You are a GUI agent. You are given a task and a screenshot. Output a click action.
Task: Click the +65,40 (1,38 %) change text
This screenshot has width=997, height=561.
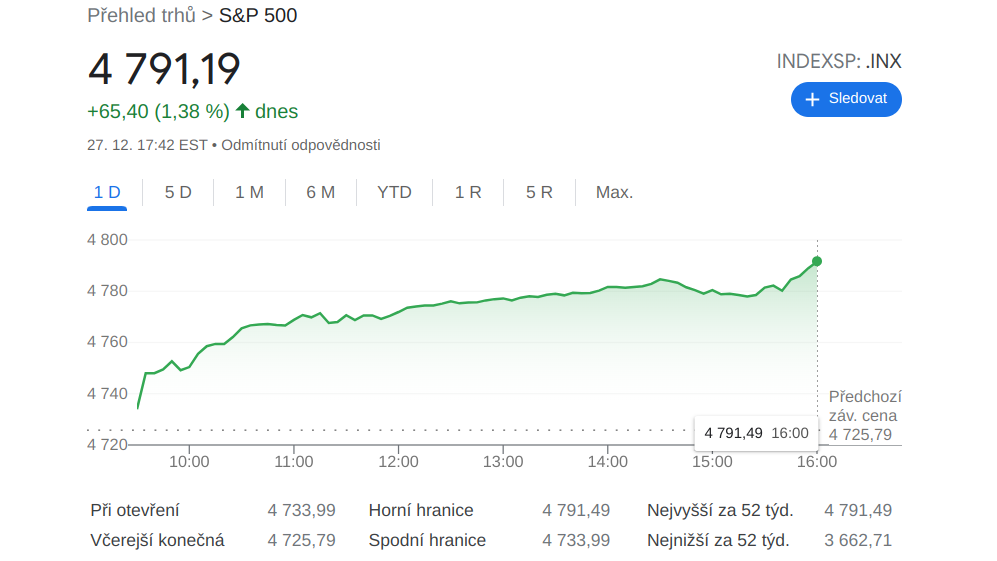158,111
